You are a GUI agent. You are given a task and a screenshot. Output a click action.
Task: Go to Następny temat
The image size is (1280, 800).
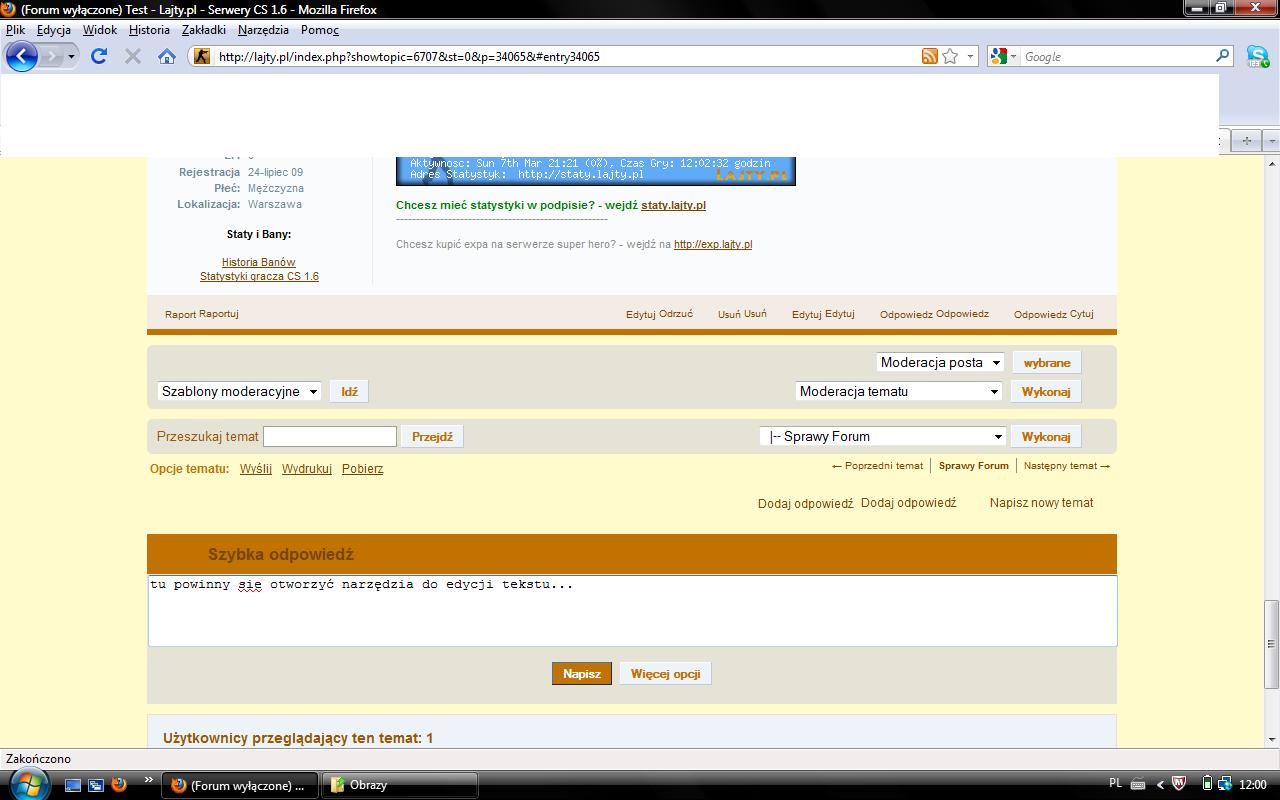click(x=1067, y=466)
